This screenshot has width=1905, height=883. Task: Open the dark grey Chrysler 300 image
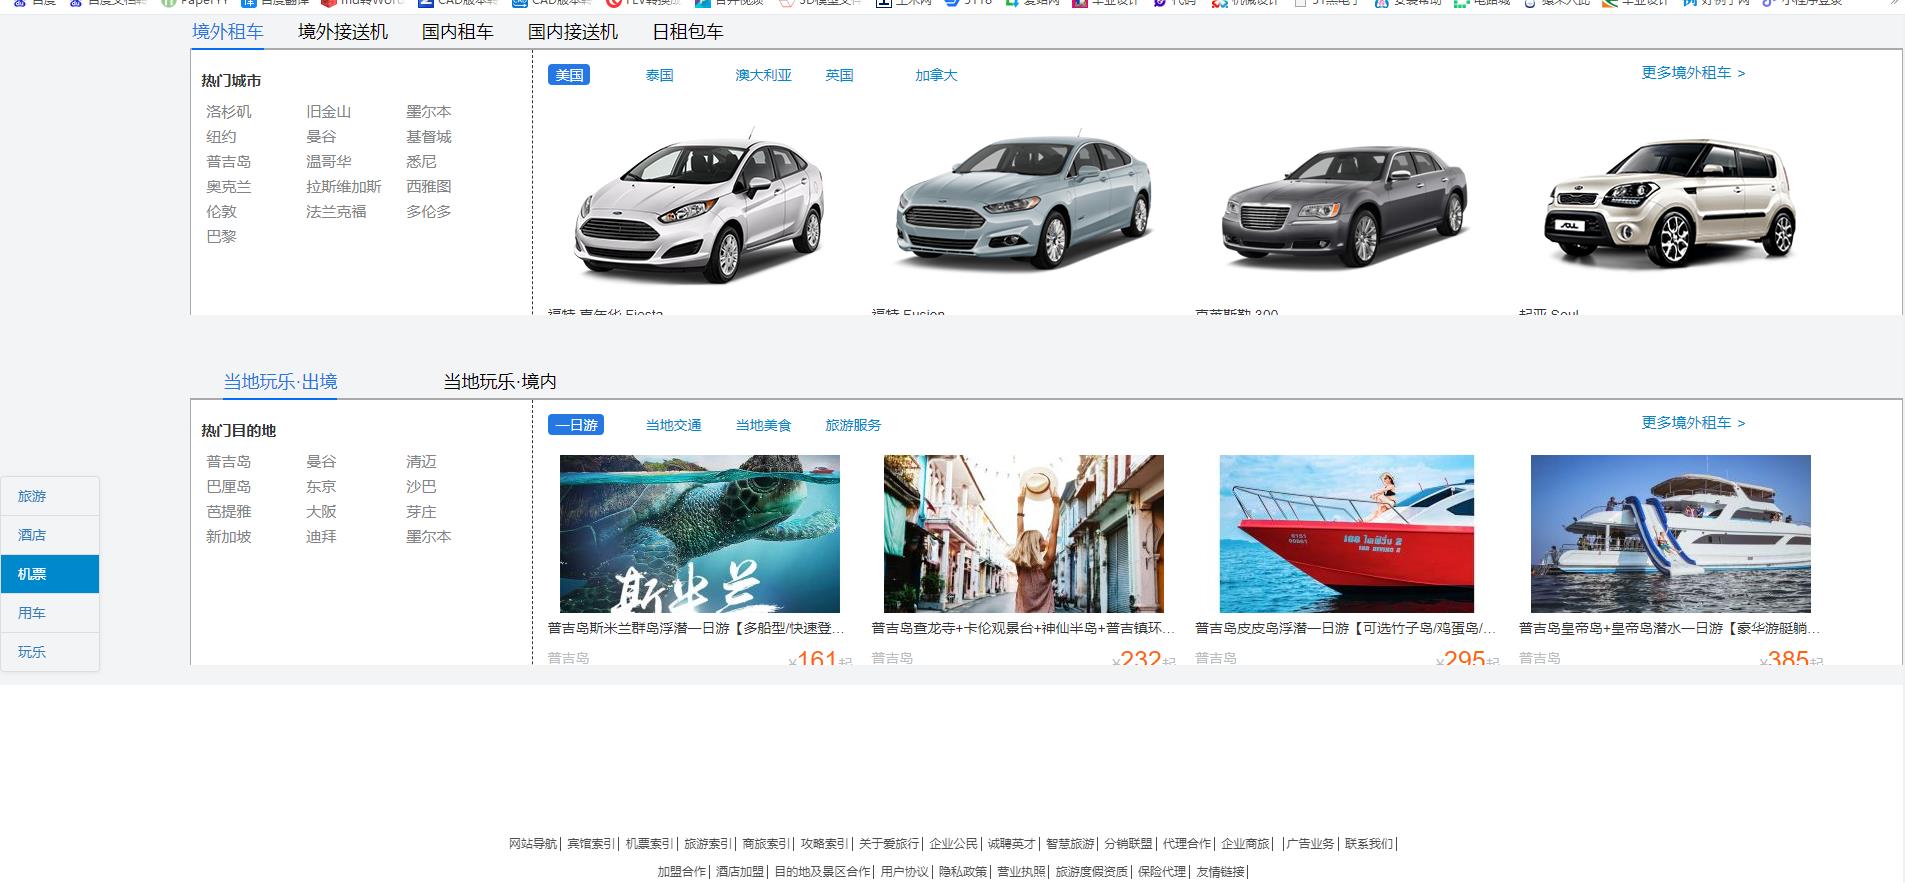click(1345, 207)
